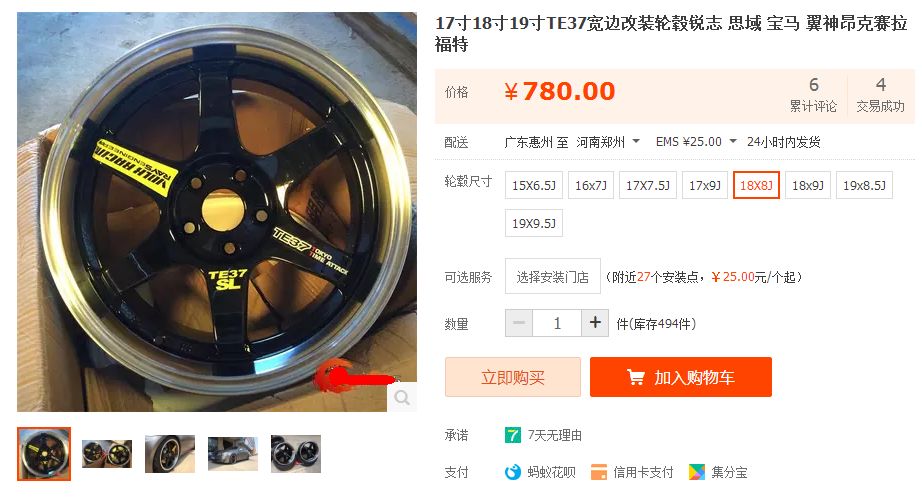Choose the 17x9J size option
This screenshot has width=922, height=499.
[705, 185]
